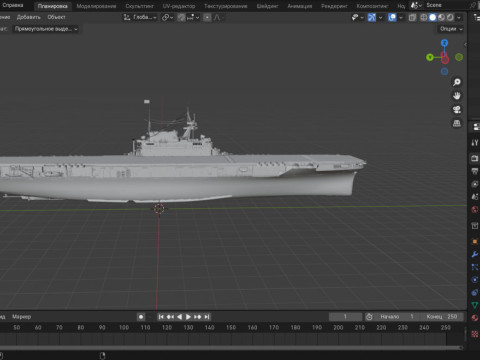Jump to previous keyframe

170,317
